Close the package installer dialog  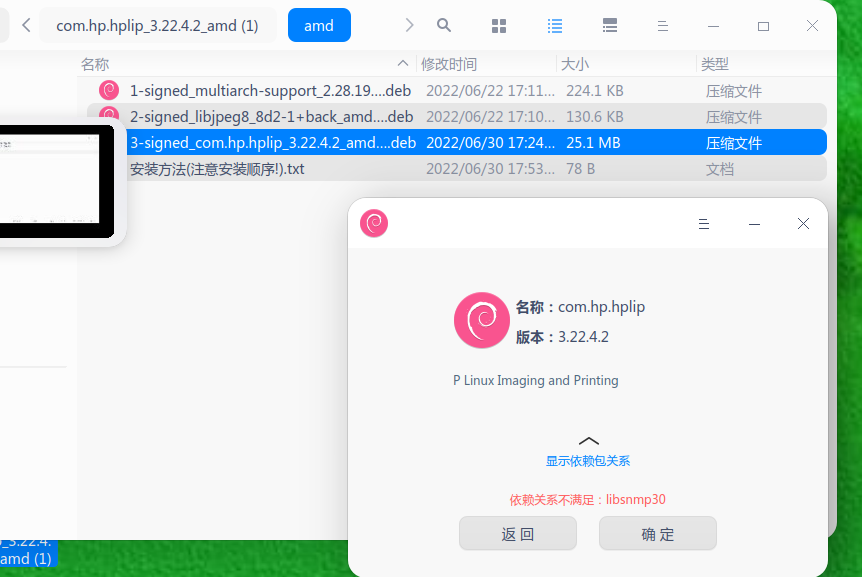(803, 224)
